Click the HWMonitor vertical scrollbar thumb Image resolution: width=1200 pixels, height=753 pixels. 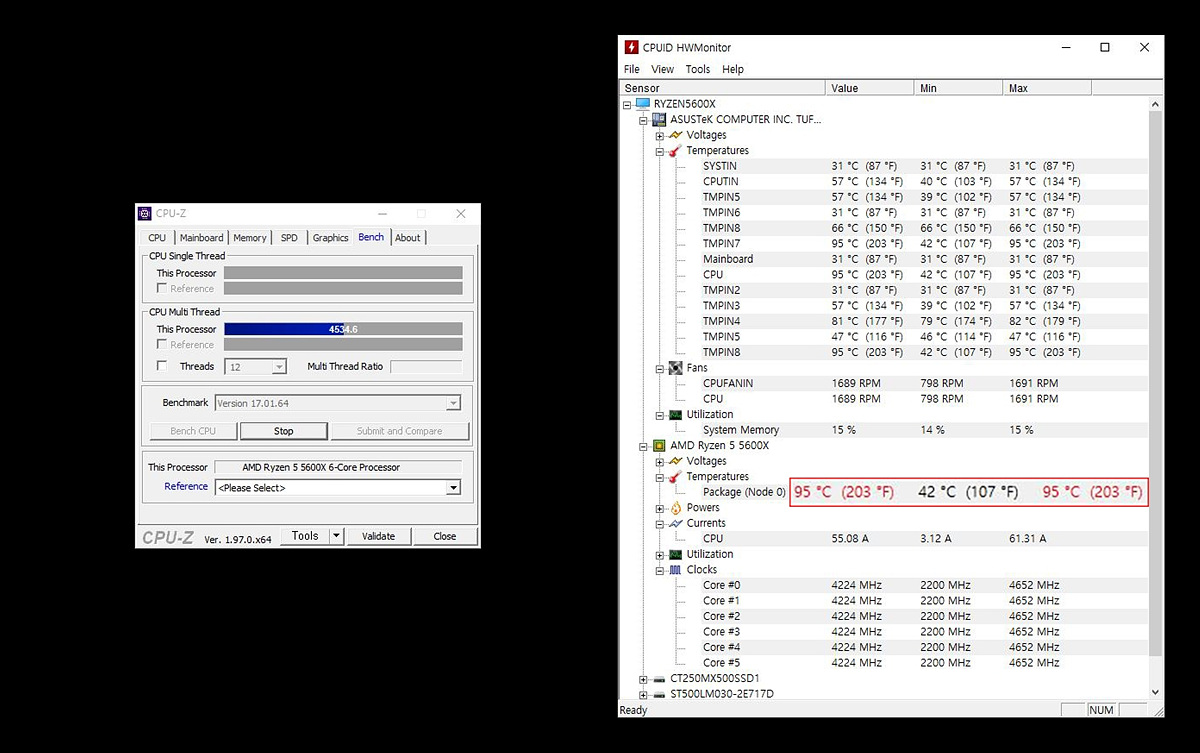[1156, 384]
